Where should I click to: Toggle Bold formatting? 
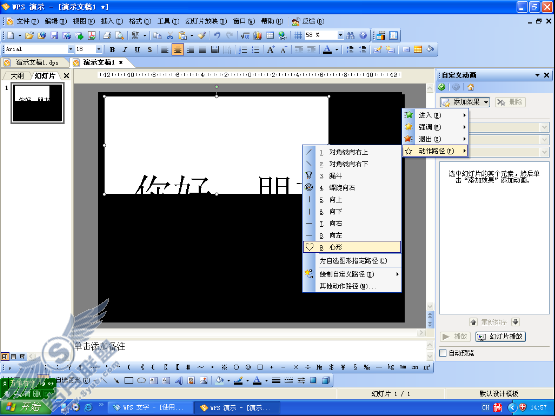coord(112,50)
